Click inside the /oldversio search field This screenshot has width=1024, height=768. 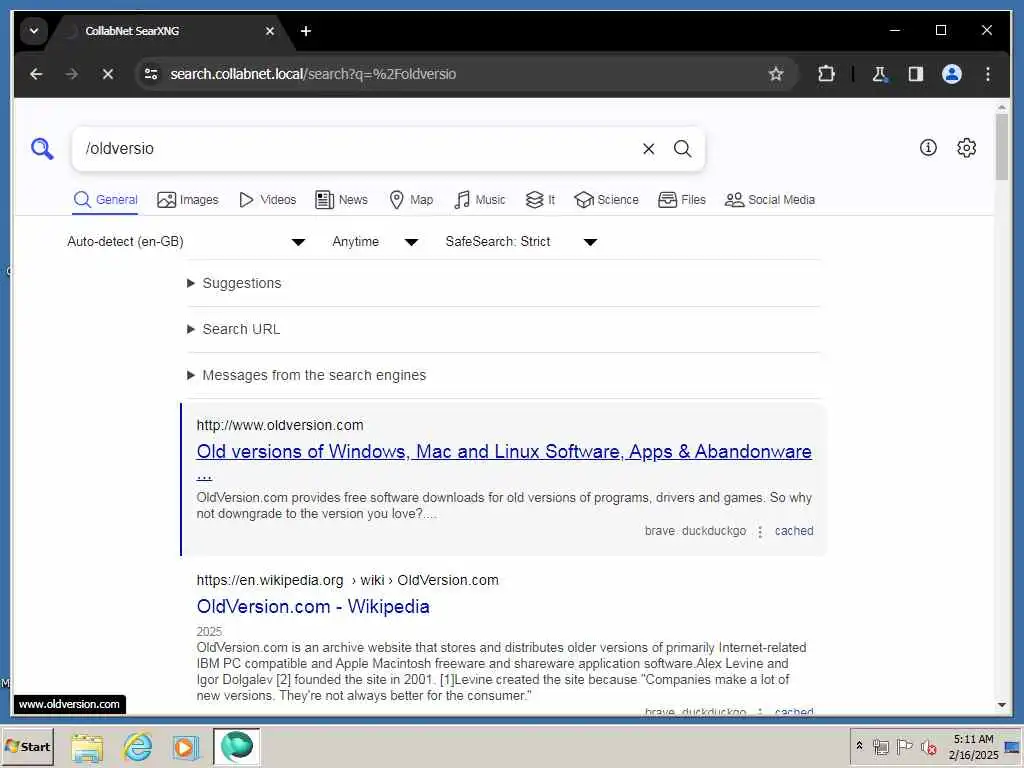(356, 149)
